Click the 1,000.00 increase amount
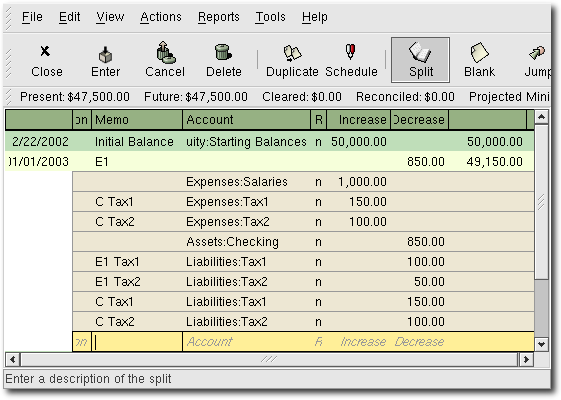 coord(362,182)
